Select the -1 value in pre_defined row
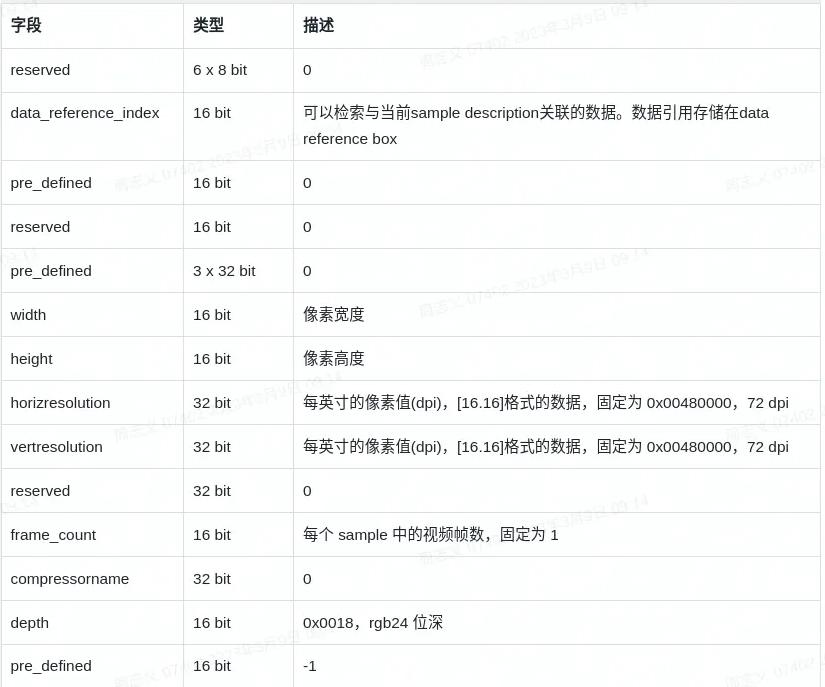The image size is (825, 687). 308,665
